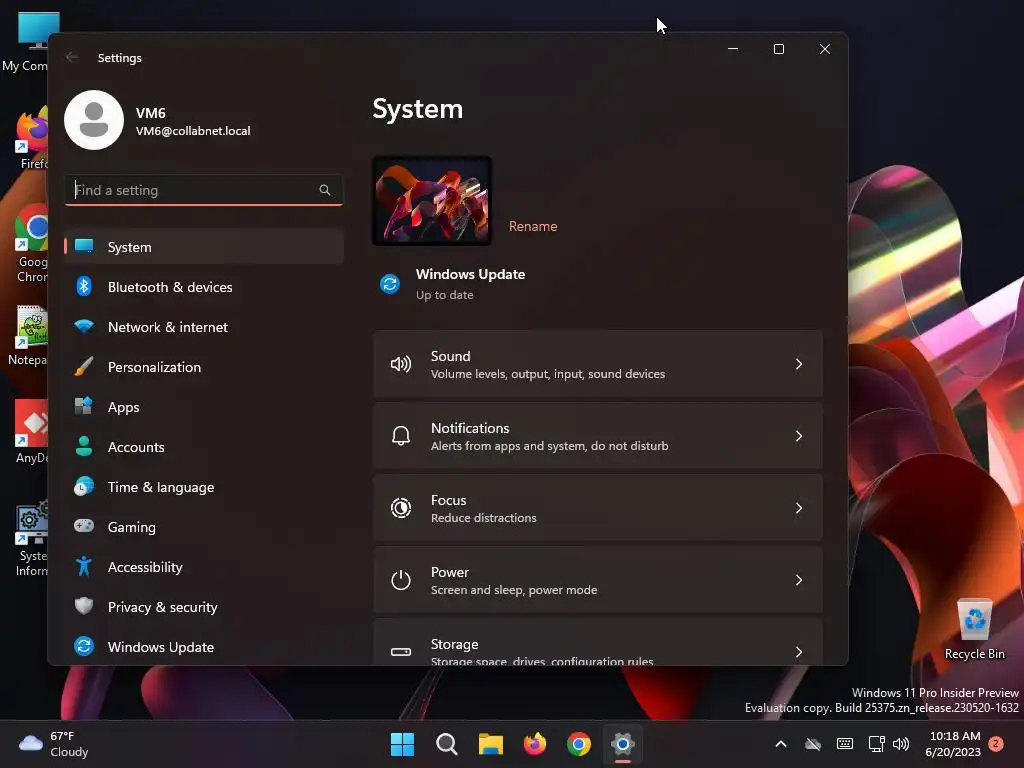Click the accessibility figure icon in the sidebar
Image resolution: width=1024 pixels, height=768 pixels.
(84, 566)
